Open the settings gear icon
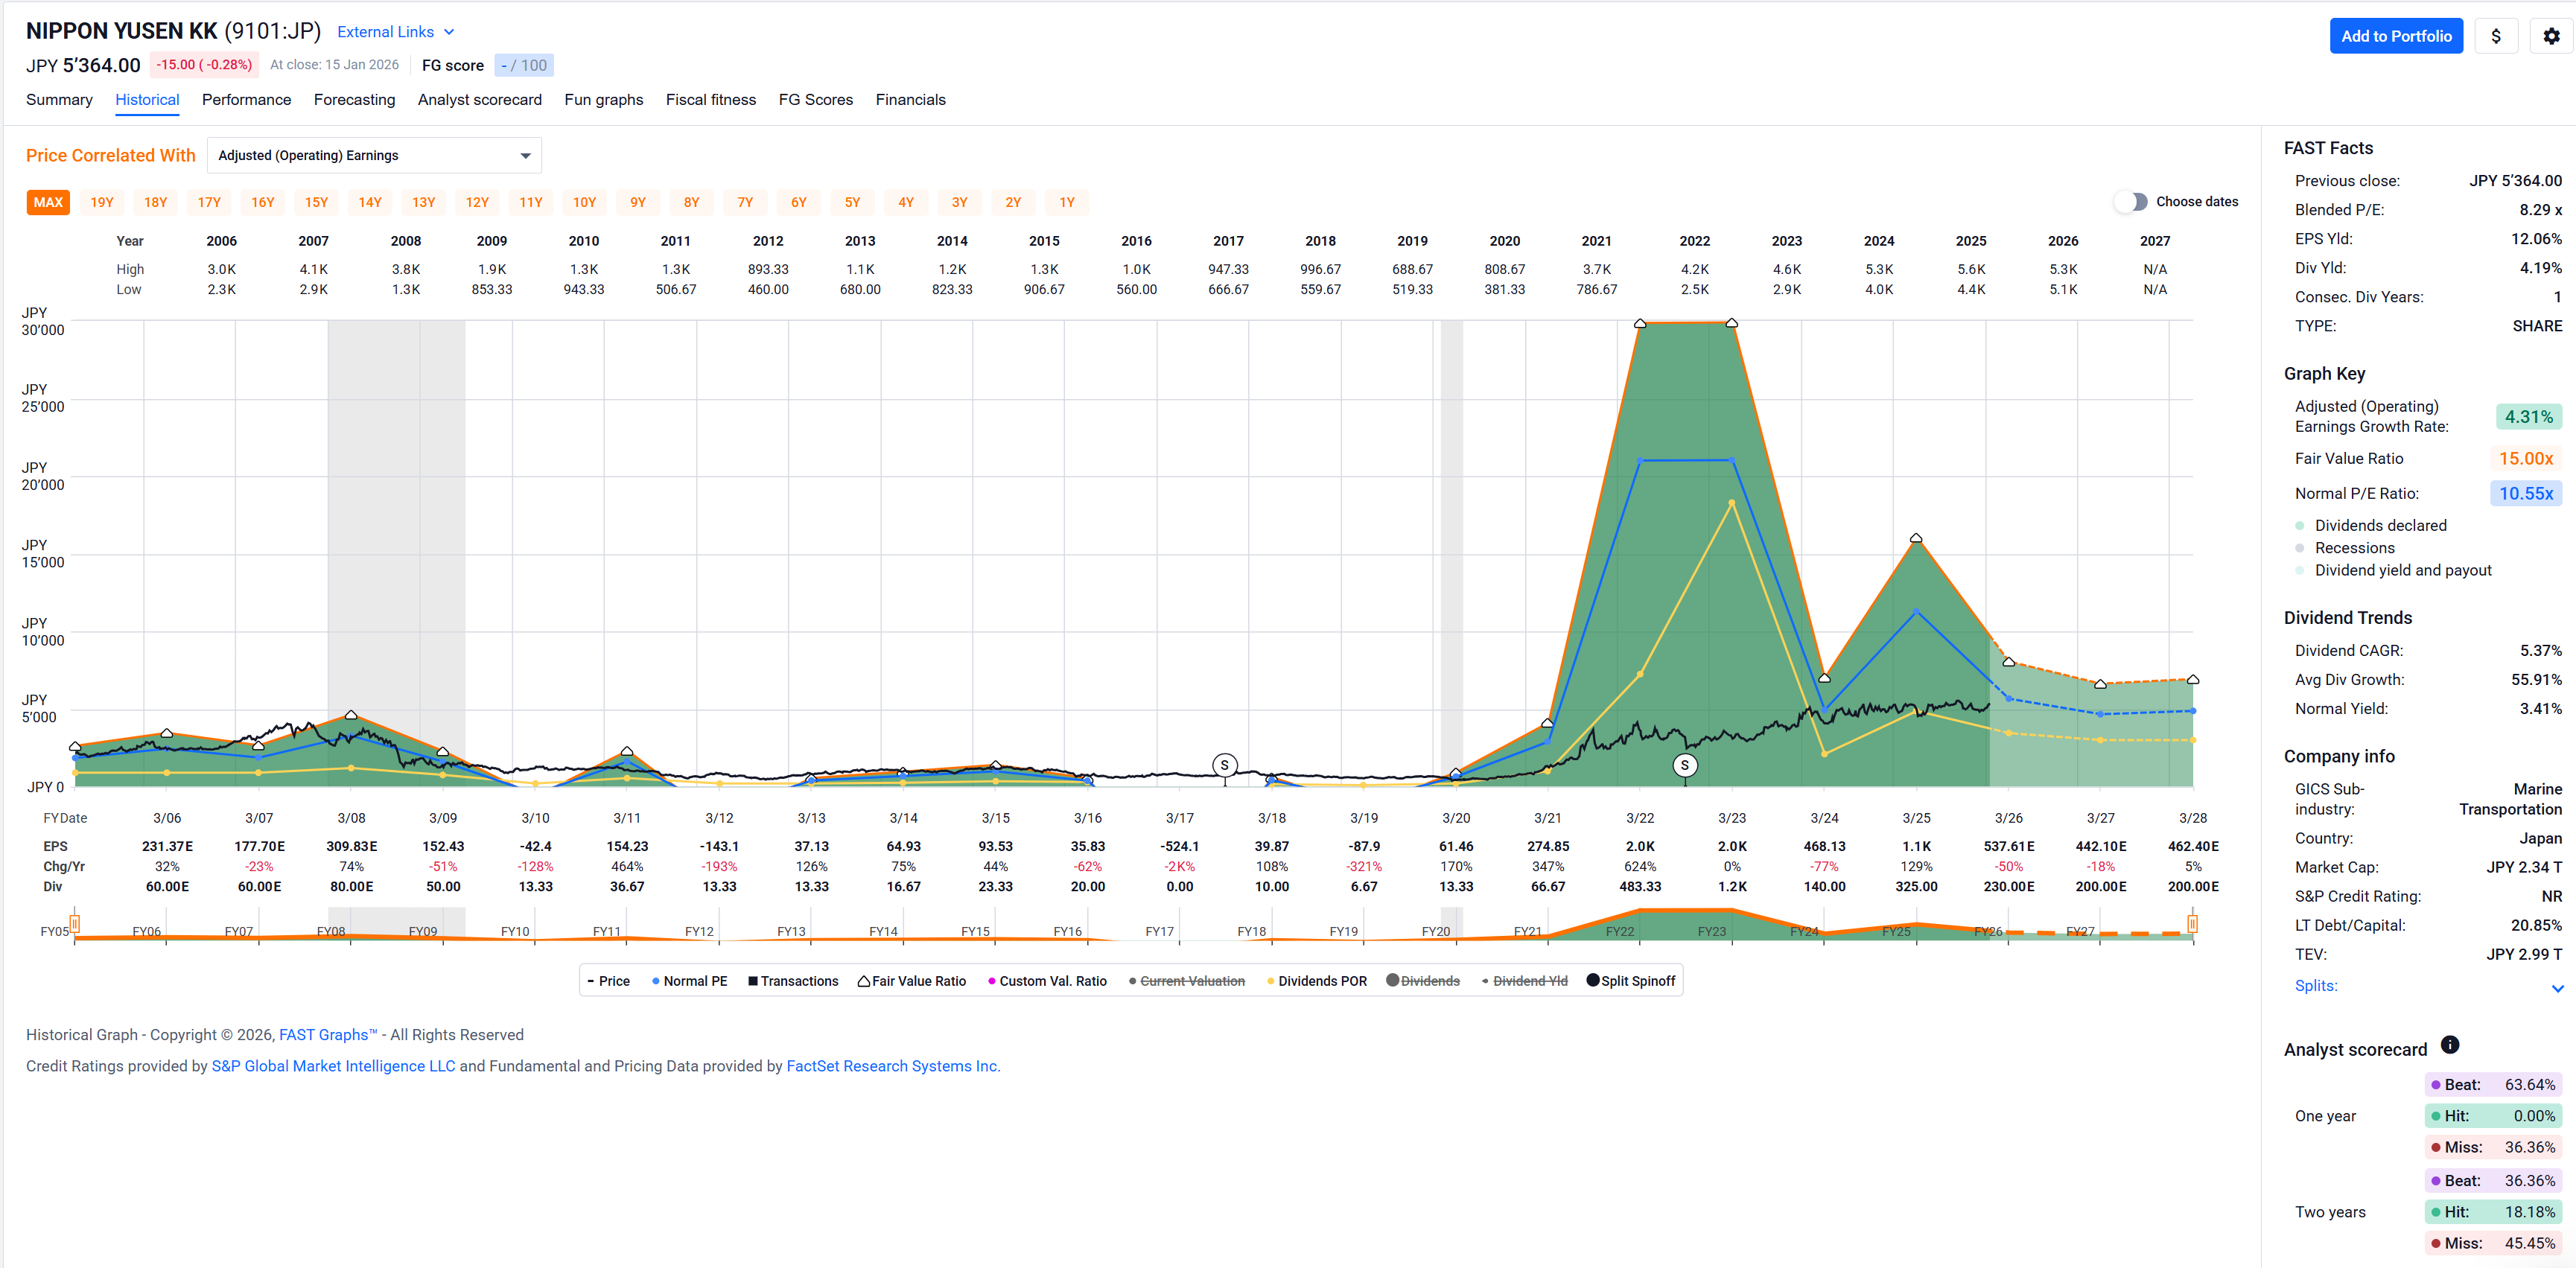 (x=2551, y=36)
